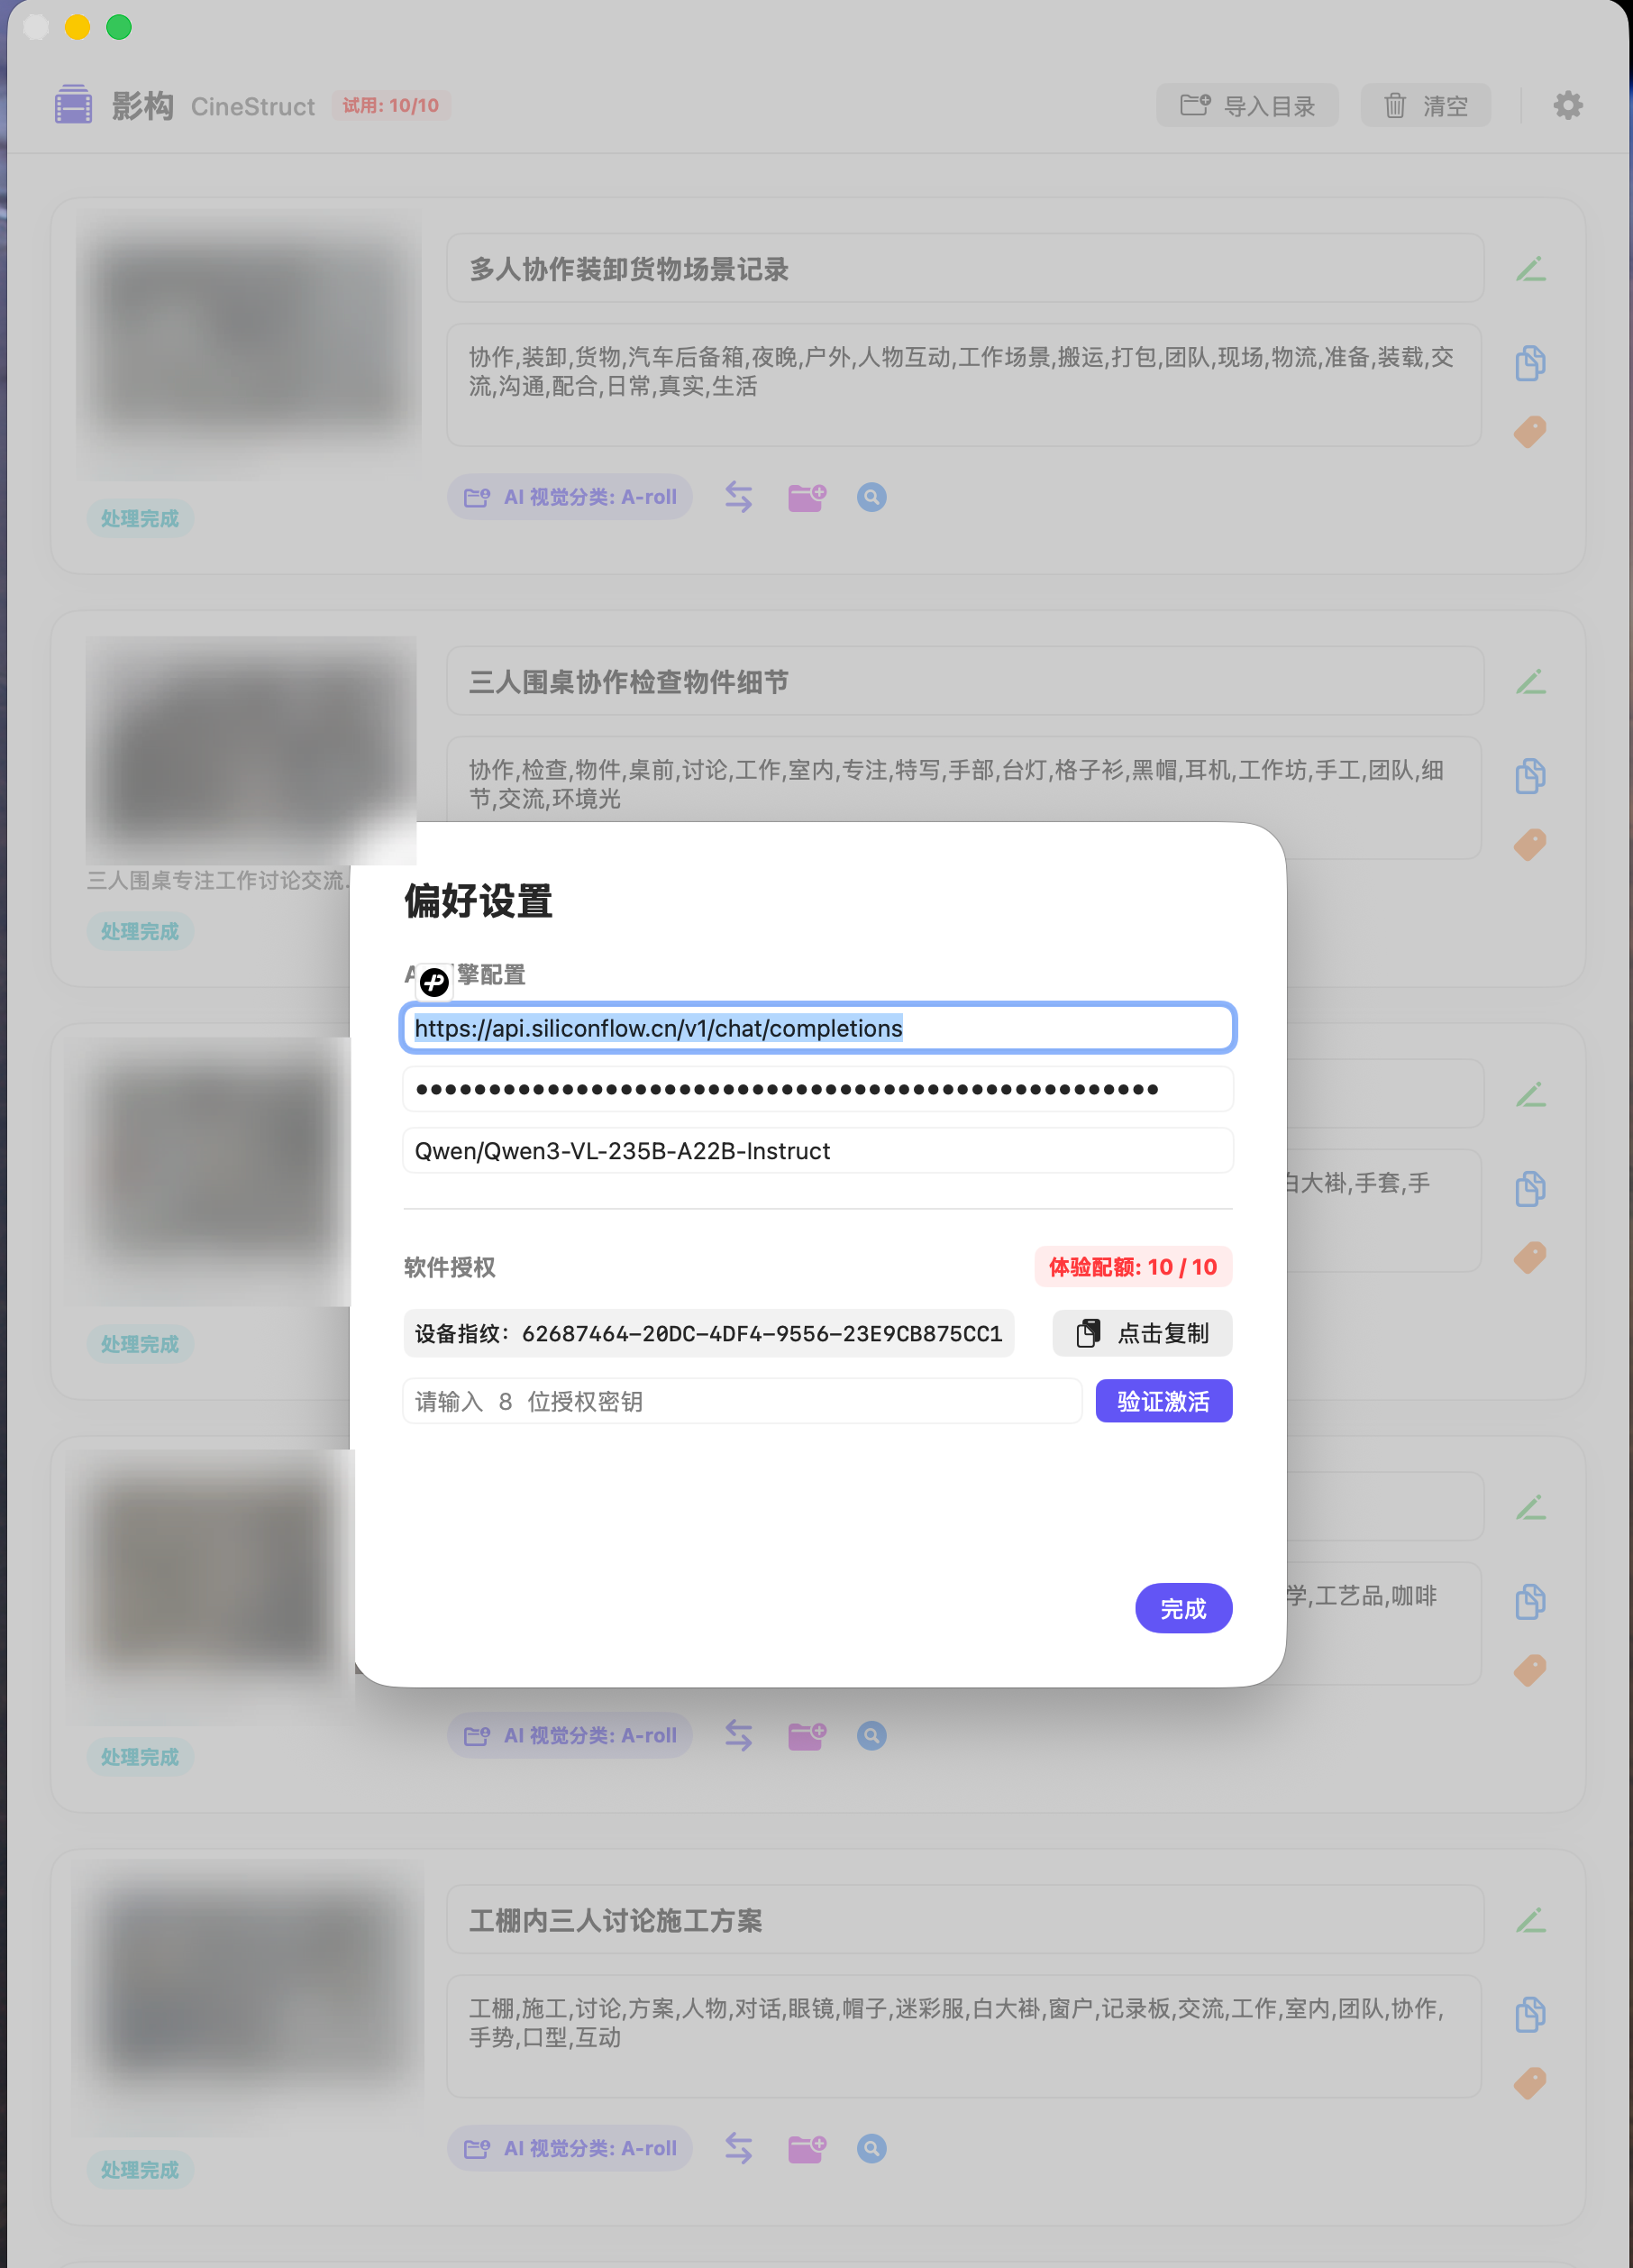Click the Qwen model name field
The height and width of the screenshot is (2268, 1633).
(817, 1151)
